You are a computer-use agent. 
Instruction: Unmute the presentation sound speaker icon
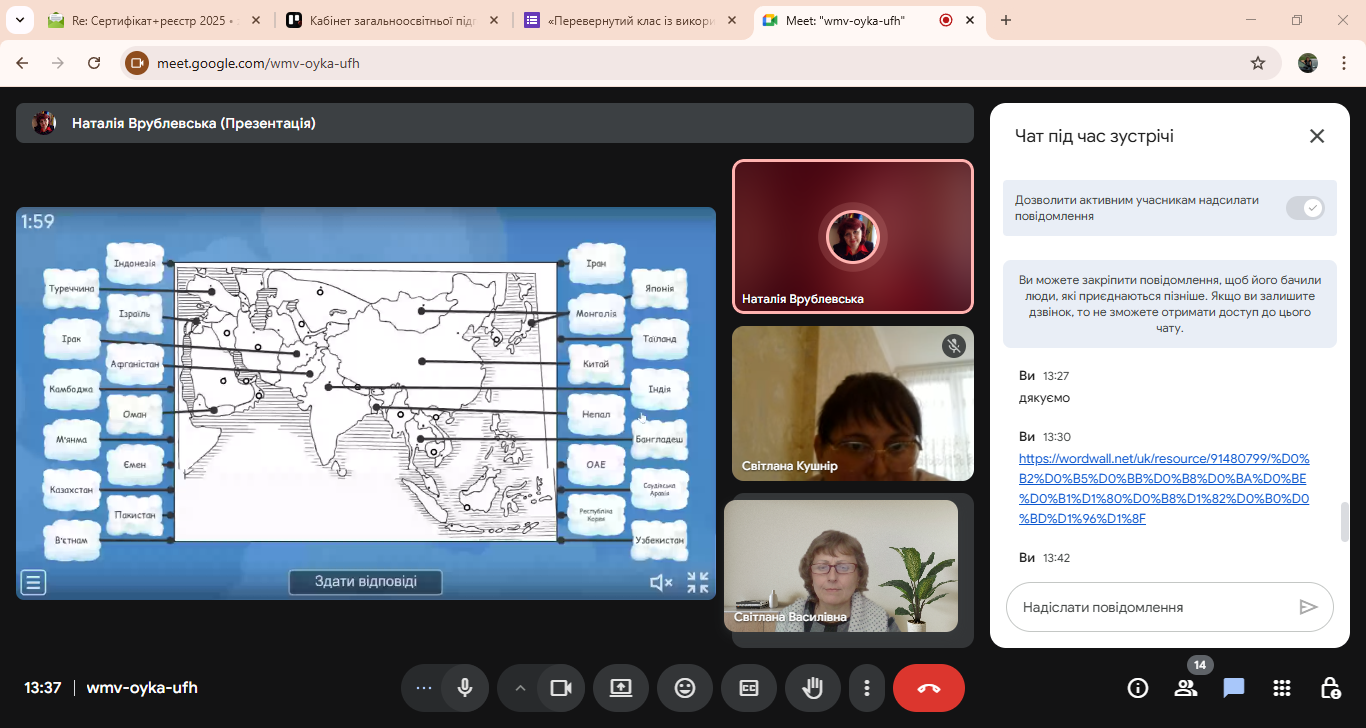click(x=660, y=583)
